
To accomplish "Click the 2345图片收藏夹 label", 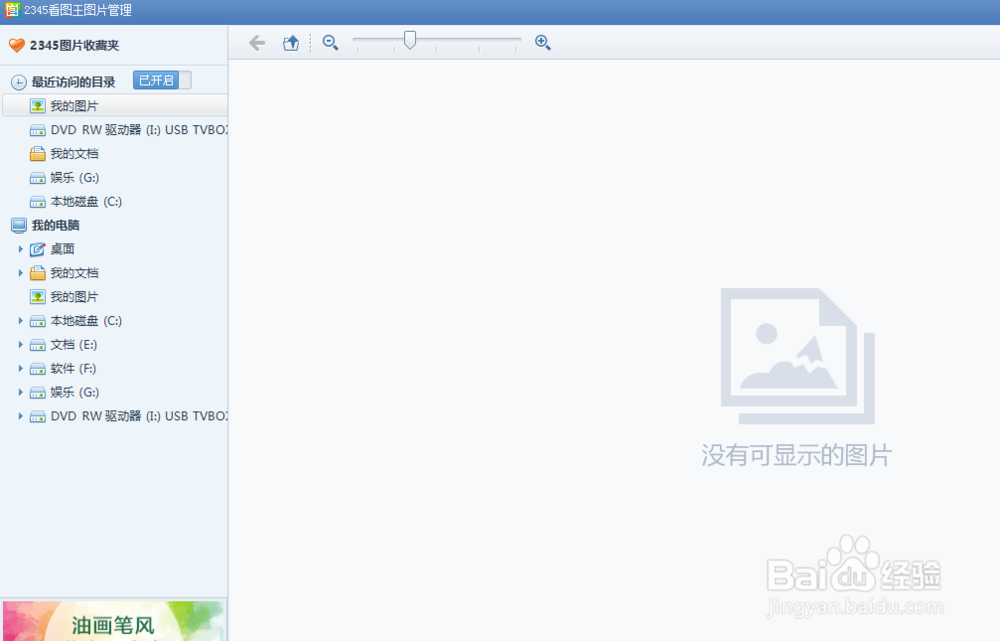I will click(75, 45).
